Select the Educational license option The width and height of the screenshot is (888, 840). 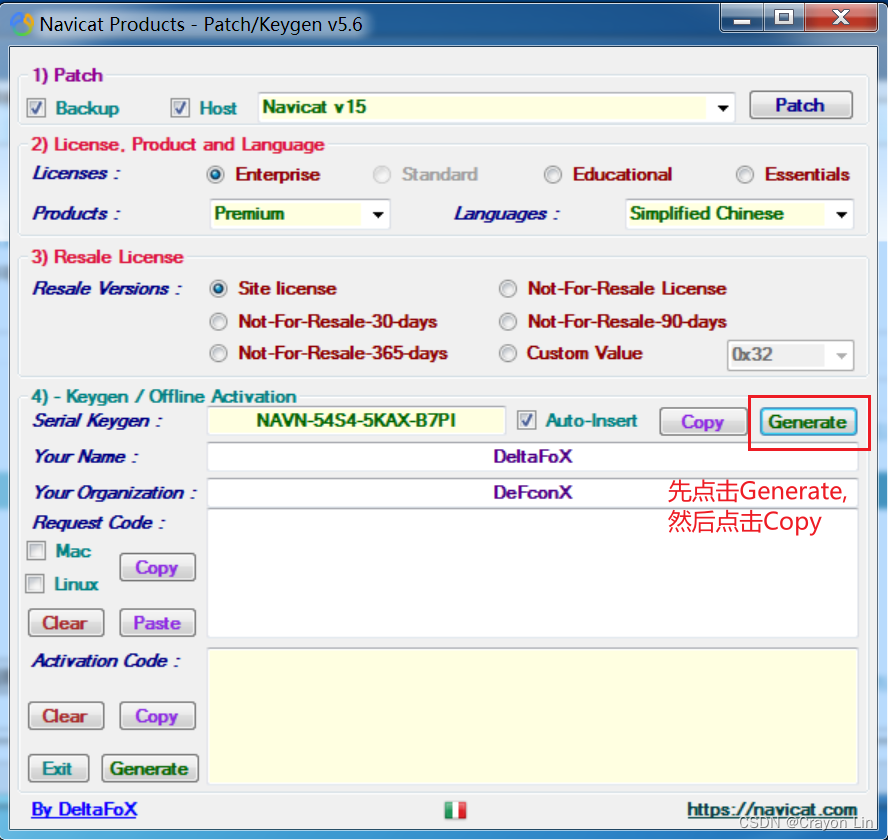pyautogui.click(x=553, y=175)
